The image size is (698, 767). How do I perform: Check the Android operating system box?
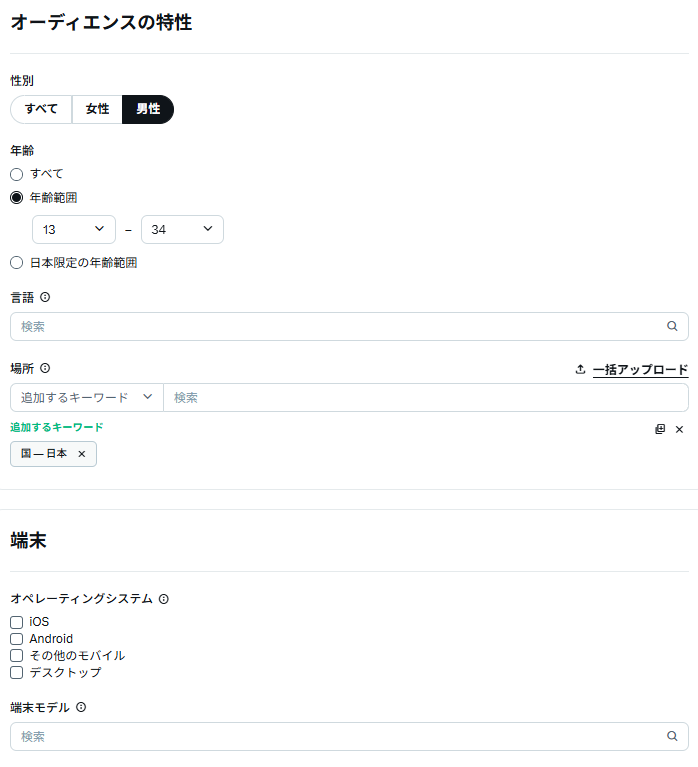16,639
